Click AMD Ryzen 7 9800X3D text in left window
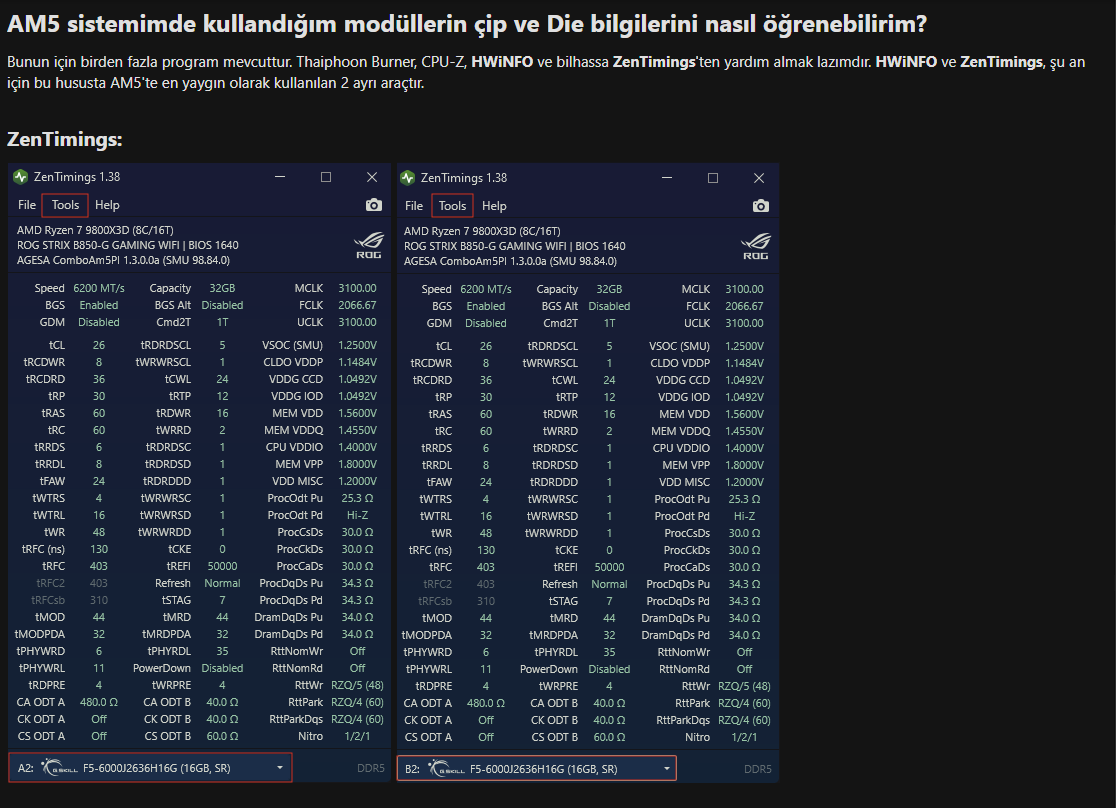Viewport: 1116px width, 808px height. 95,230
